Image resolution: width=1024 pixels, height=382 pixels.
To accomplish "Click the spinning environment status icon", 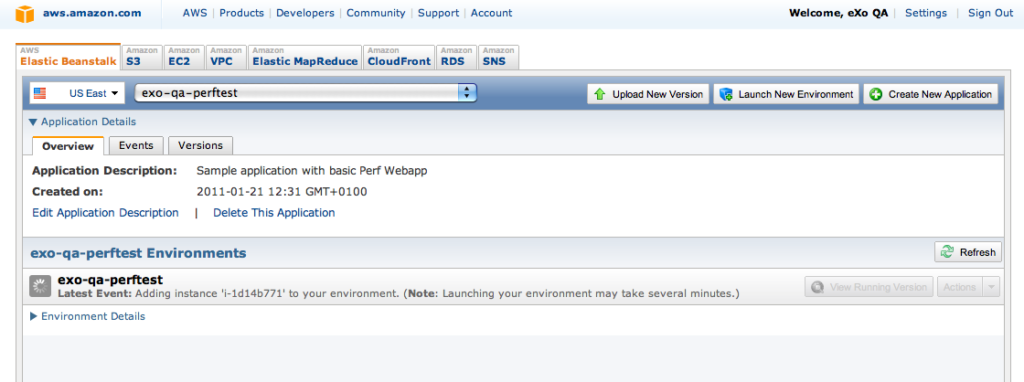I will click(41, 285).
